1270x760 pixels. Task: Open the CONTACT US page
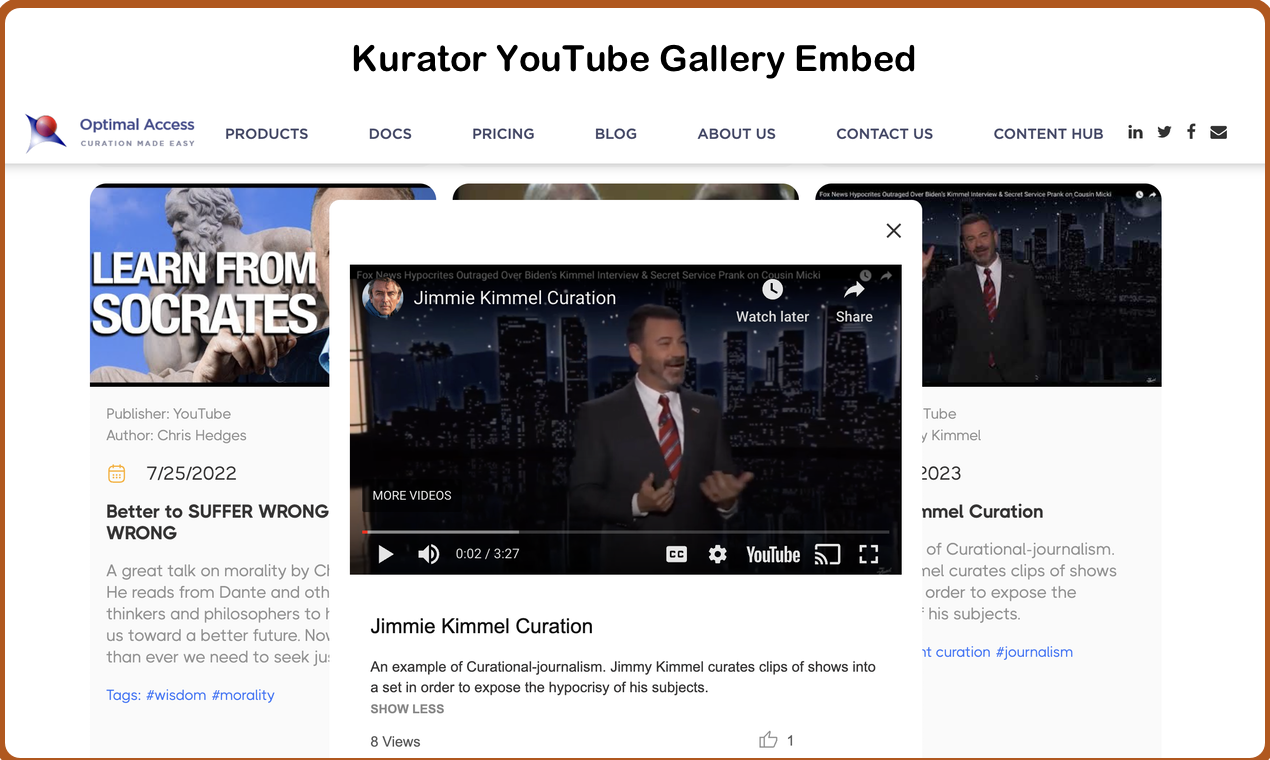tap(885, 133)
